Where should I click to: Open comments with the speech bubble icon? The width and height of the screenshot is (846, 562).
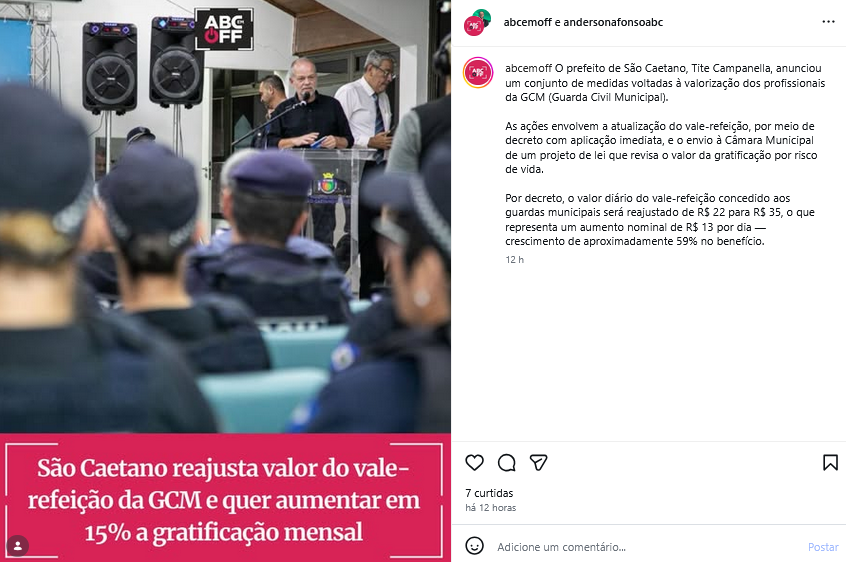(x=507, y=462)
